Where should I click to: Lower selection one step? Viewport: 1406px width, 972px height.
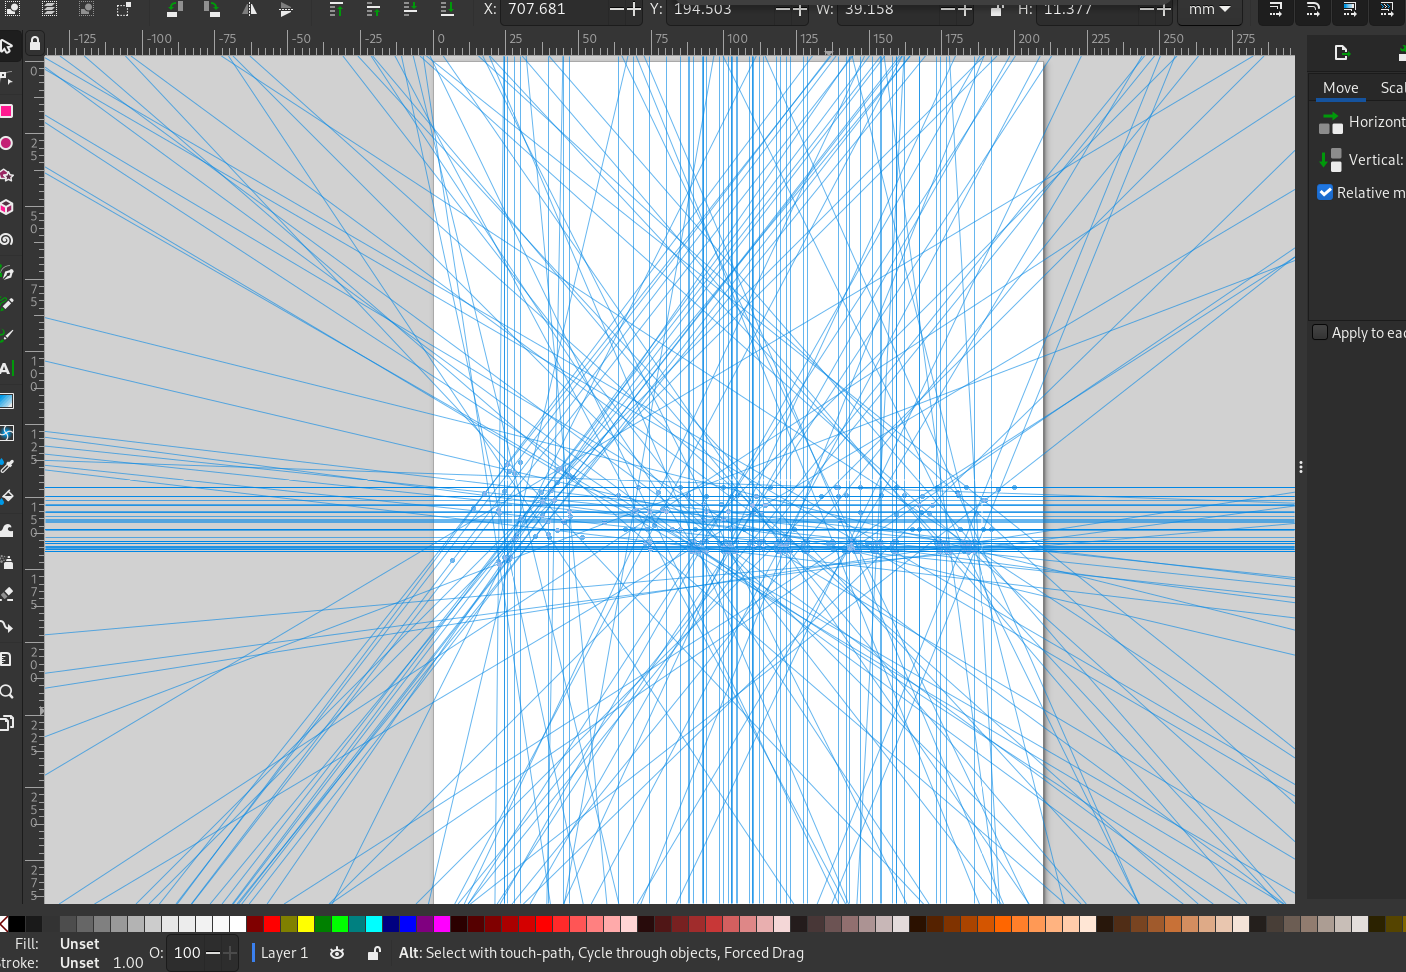pyautogui.click(x=410, y=9)
